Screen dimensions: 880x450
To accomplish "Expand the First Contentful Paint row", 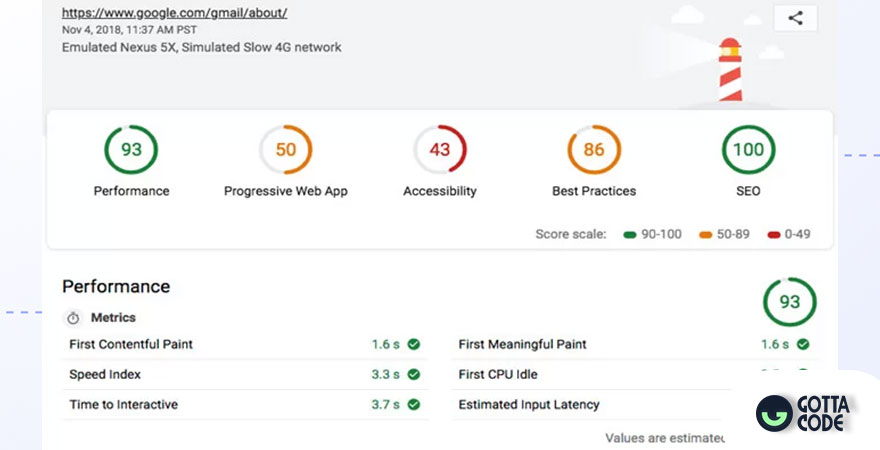I will [245, 345].
